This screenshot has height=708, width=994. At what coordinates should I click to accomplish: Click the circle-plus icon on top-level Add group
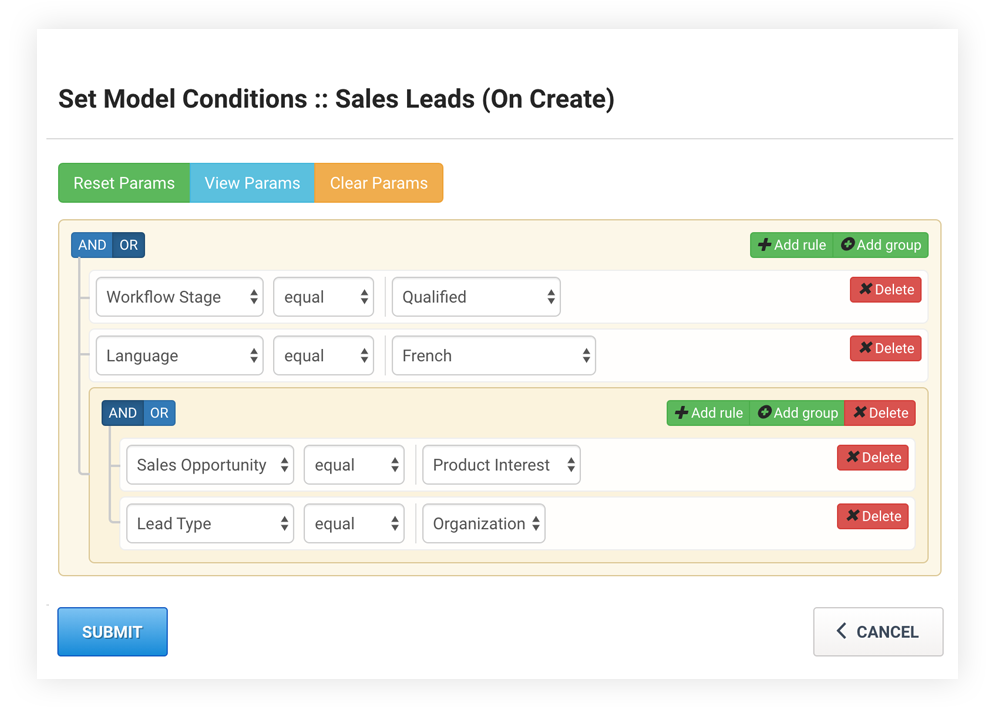(848, 245)
